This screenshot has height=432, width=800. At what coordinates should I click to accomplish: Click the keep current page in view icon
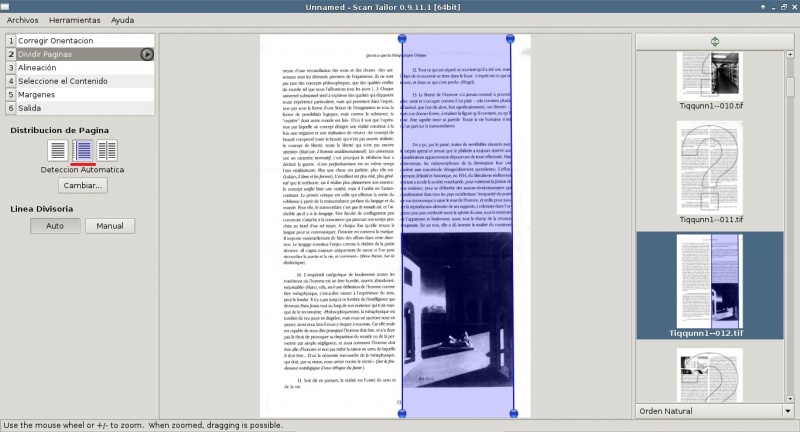(x=715, y=41)
